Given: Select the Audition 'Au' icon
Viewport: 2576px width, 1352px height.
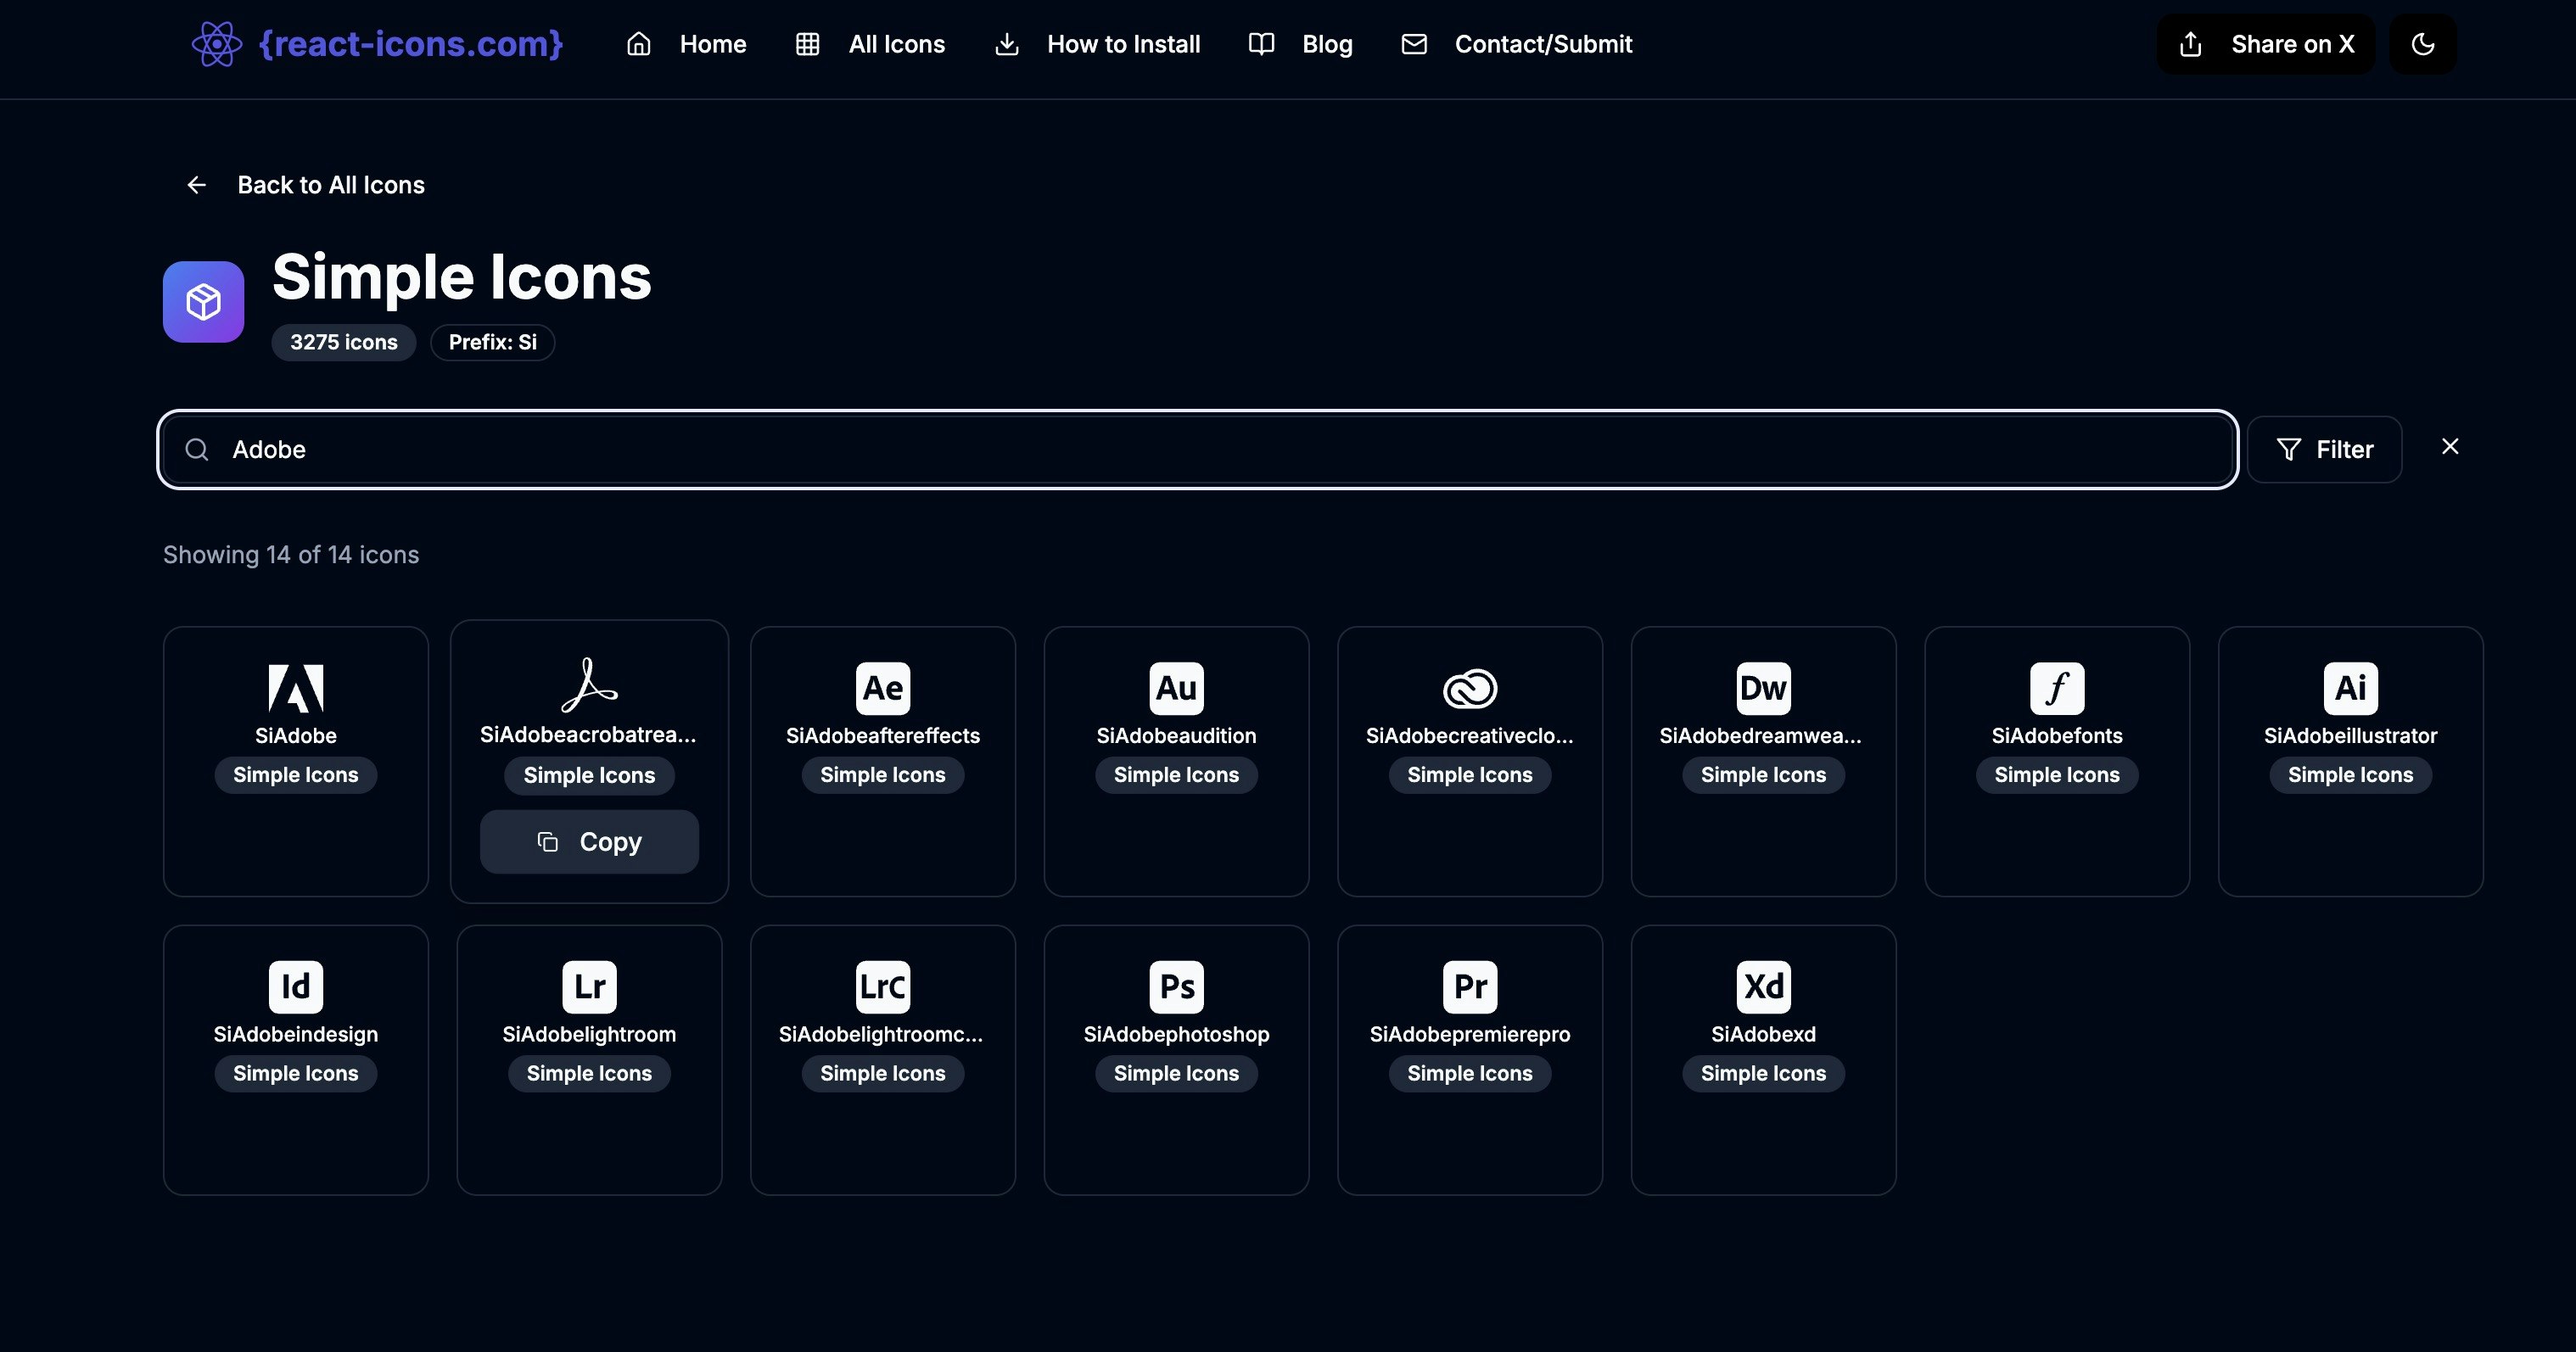Looking at the screenshot, I should [1176, 688].
